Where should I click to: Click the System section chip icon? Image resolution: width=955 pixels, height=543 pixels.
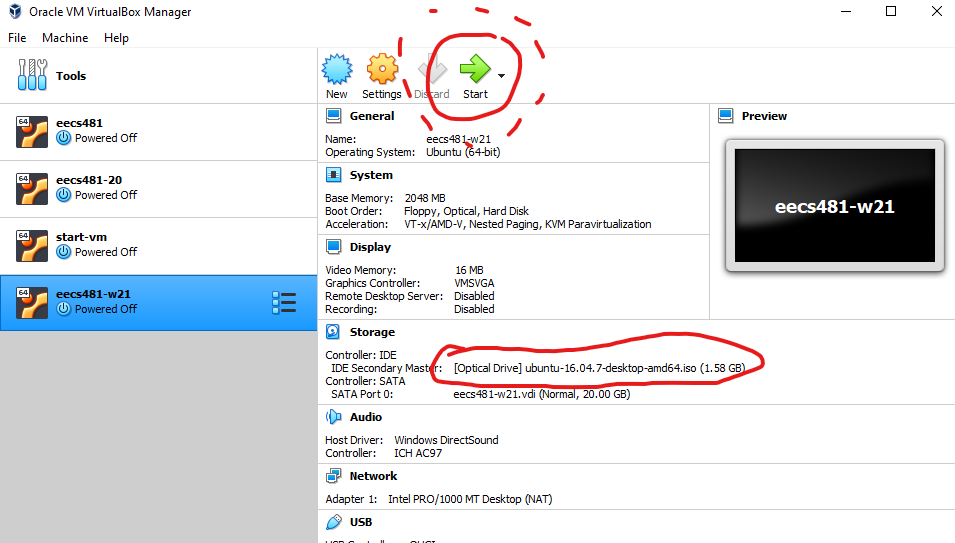point(333,175)
